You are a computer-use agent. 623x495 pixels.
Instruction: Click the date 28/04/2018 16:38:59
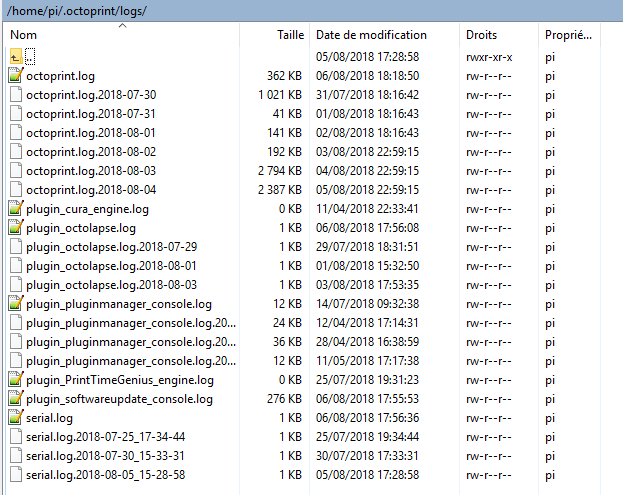coord(367,342)
